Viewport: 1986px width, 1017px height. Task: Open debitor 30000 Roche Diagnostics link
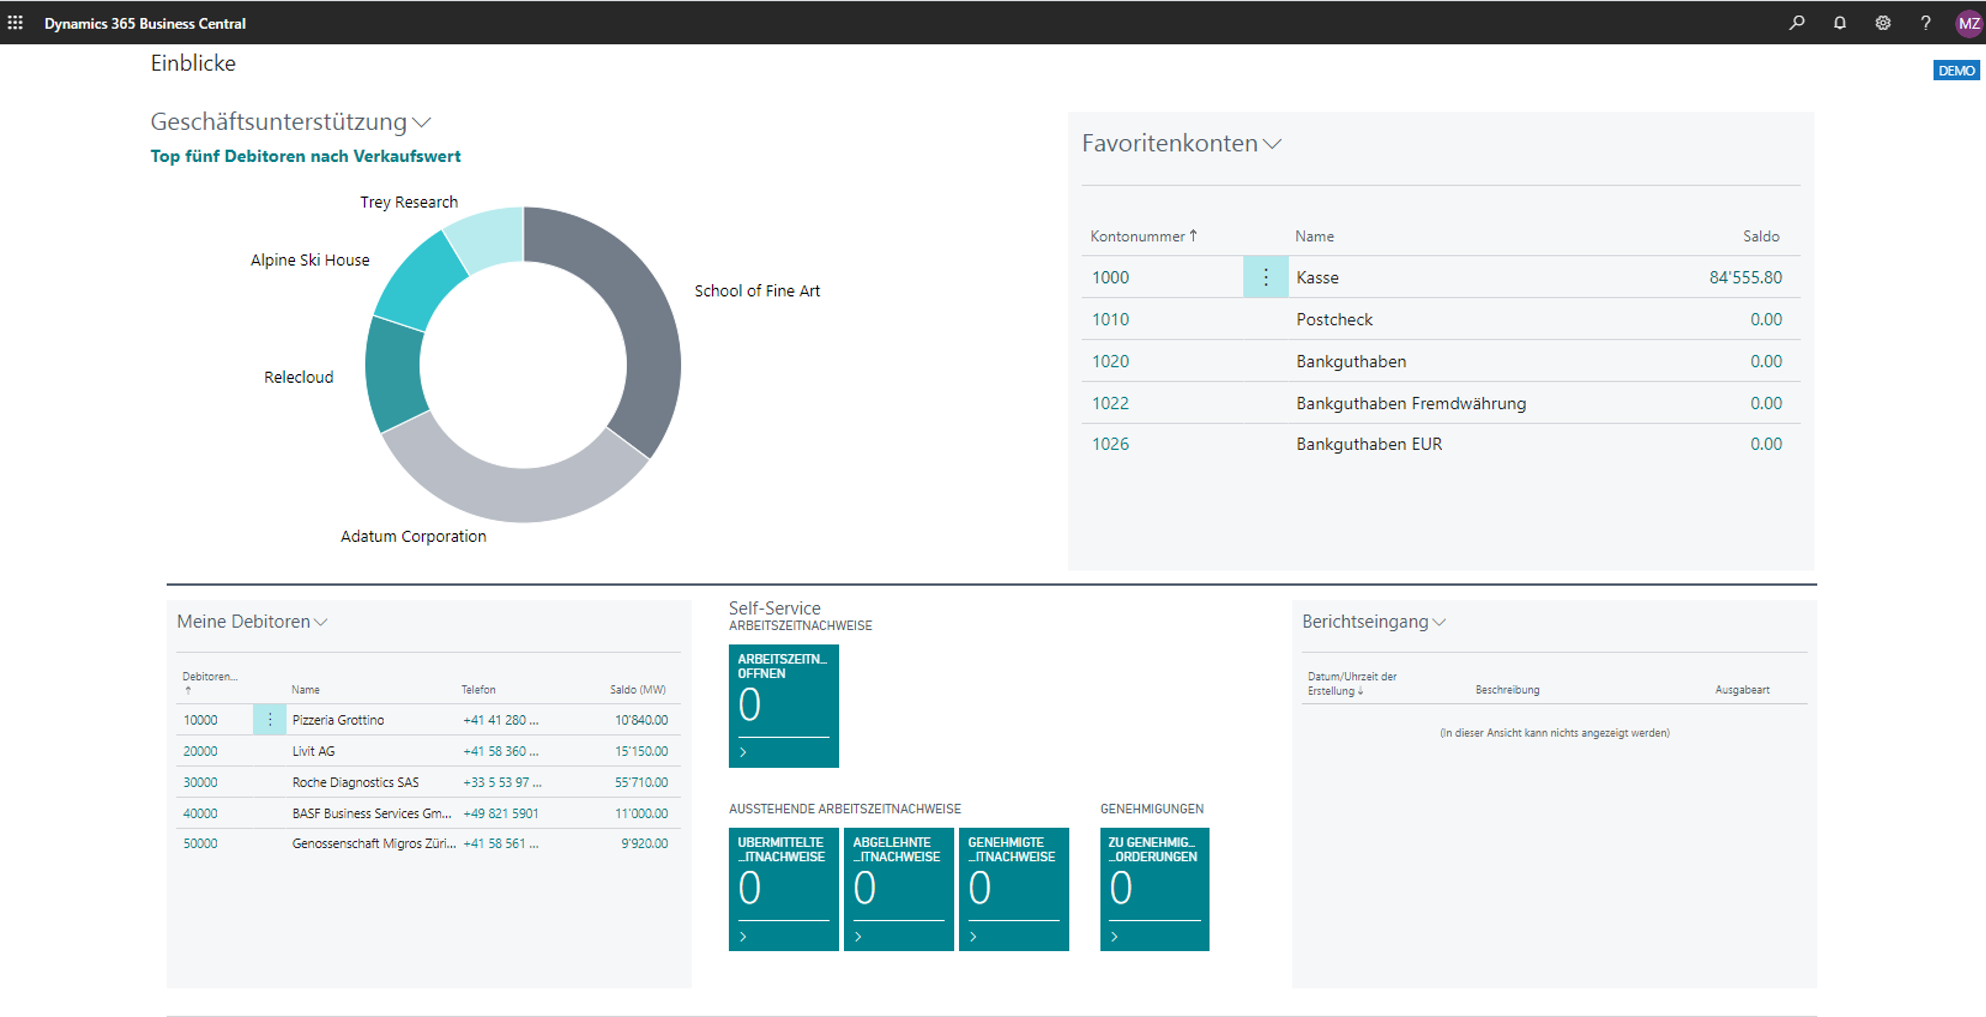pyautogui.click(x=200, y=782)
